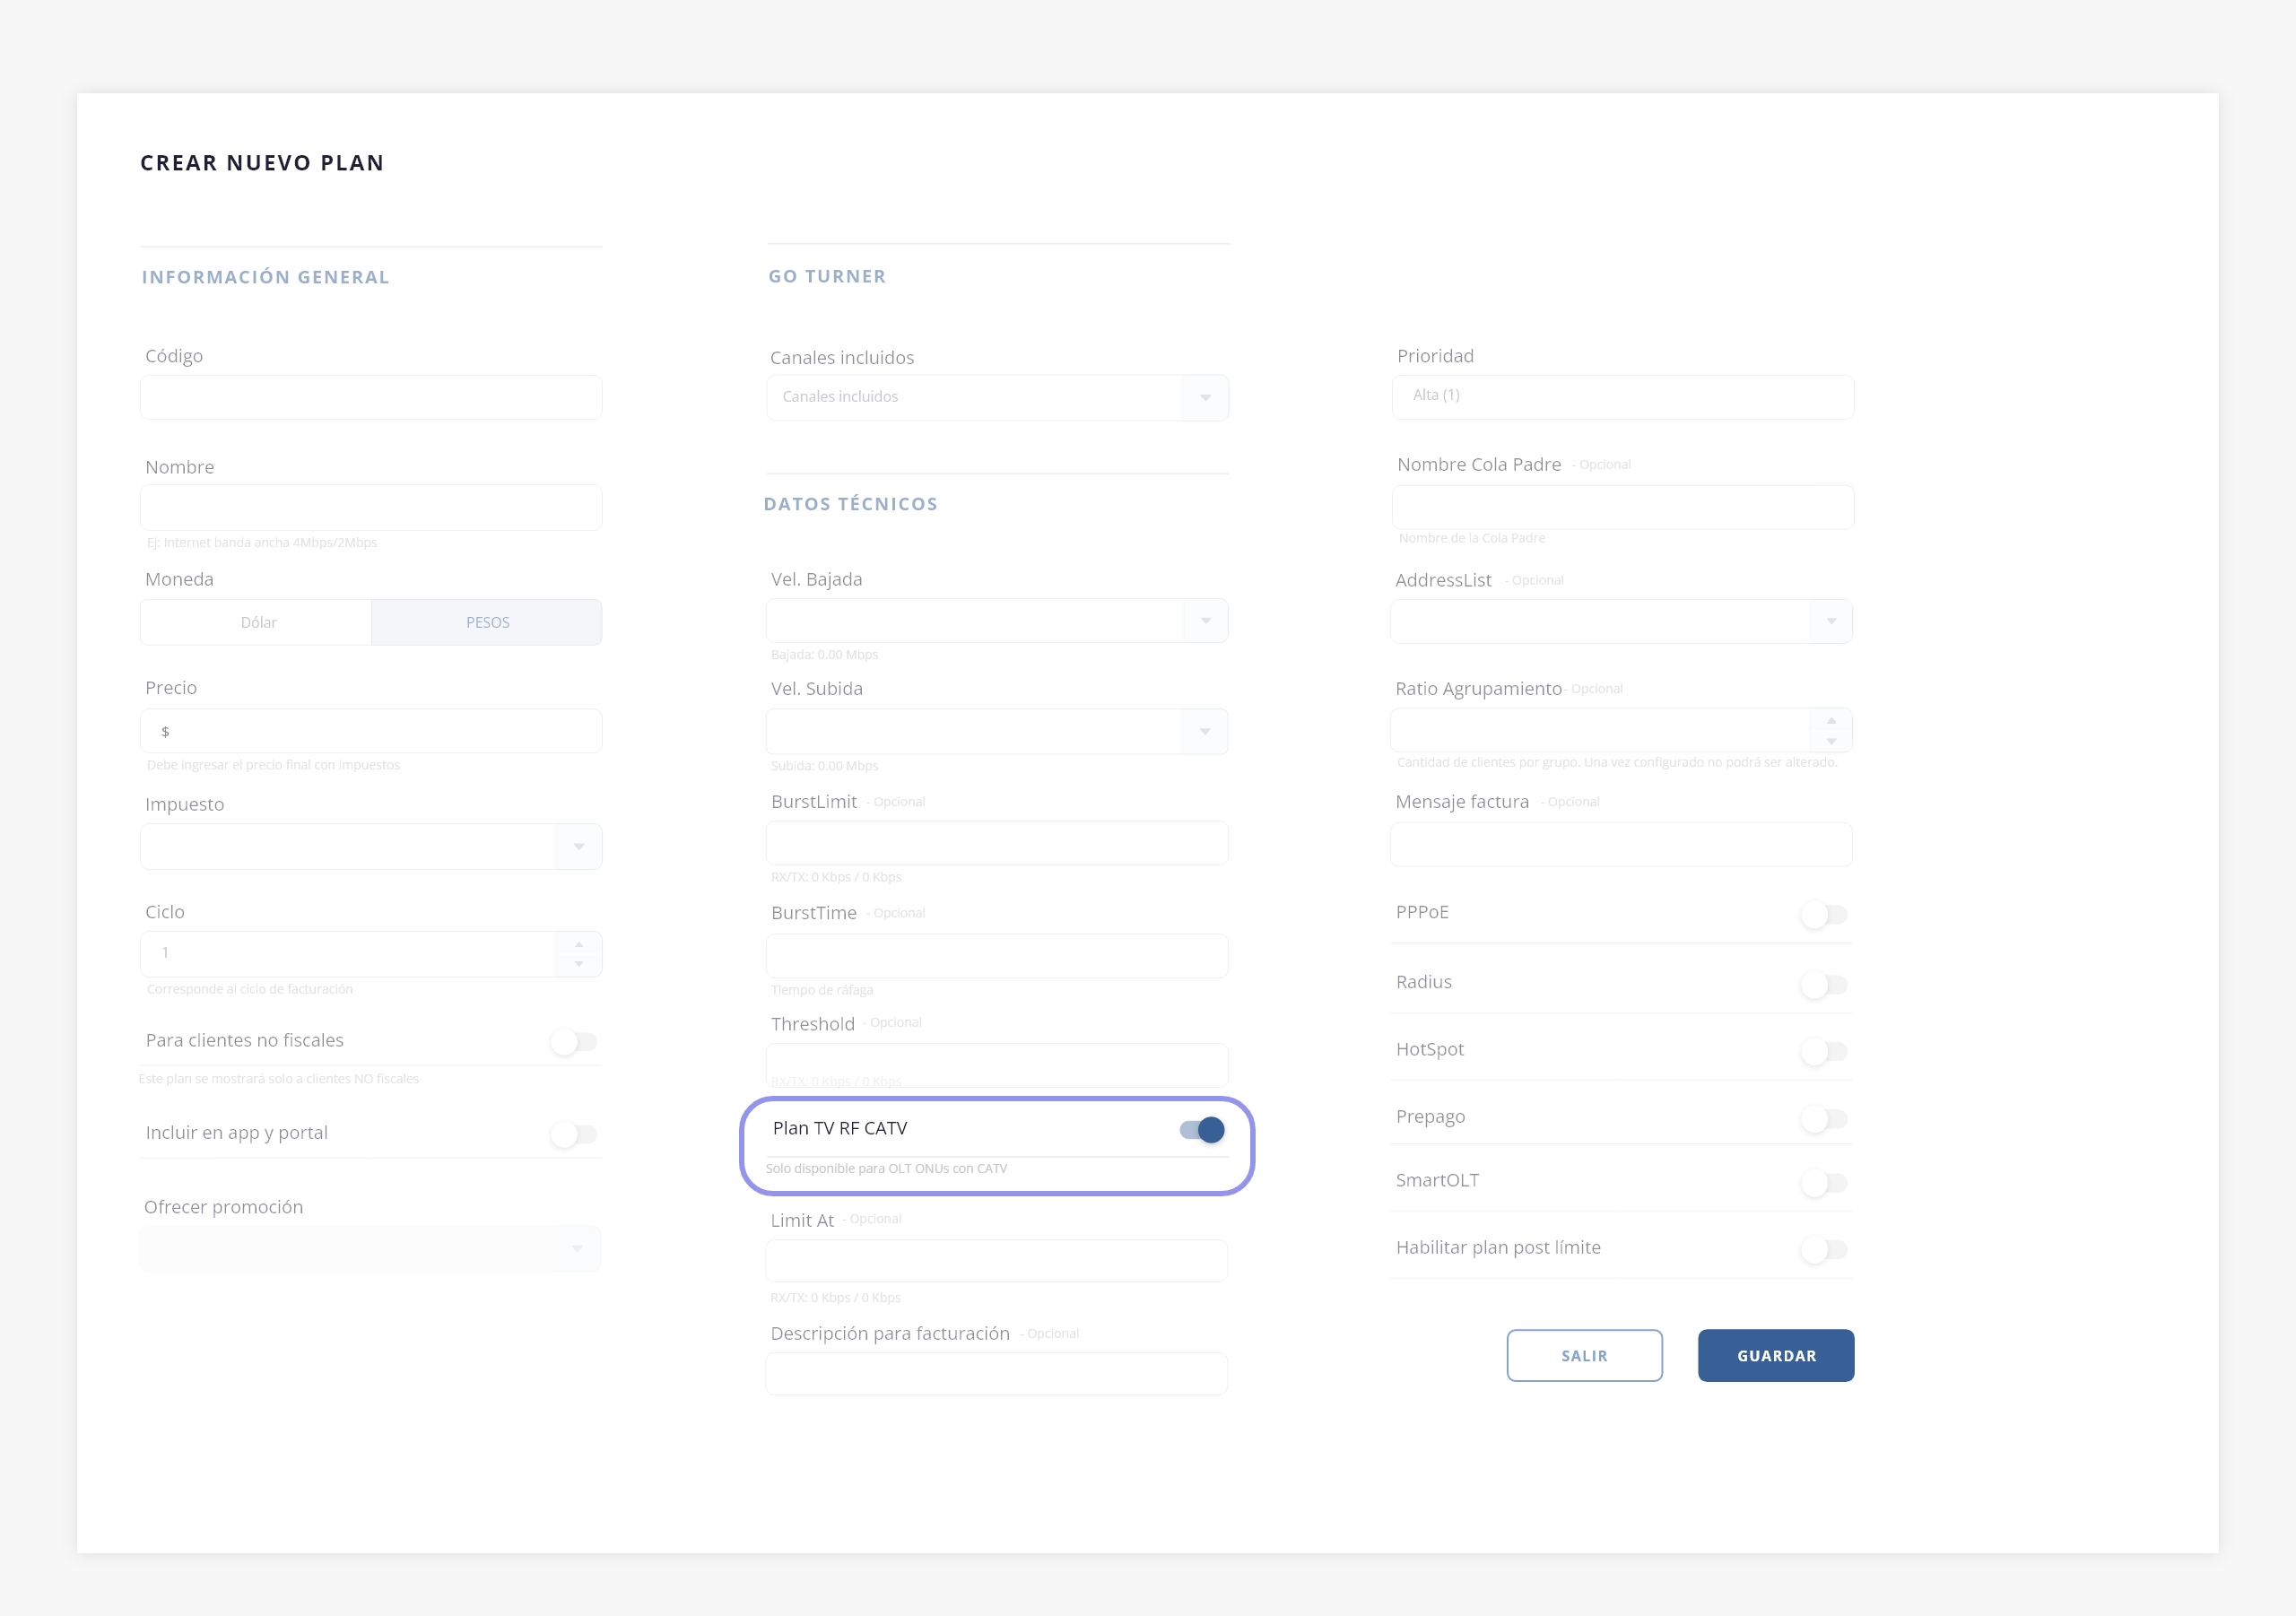This screenshot has height=1616, width=2296.
Task: Select Dólar as the currency
Action: pyautogui.click(x=257, y=622)
